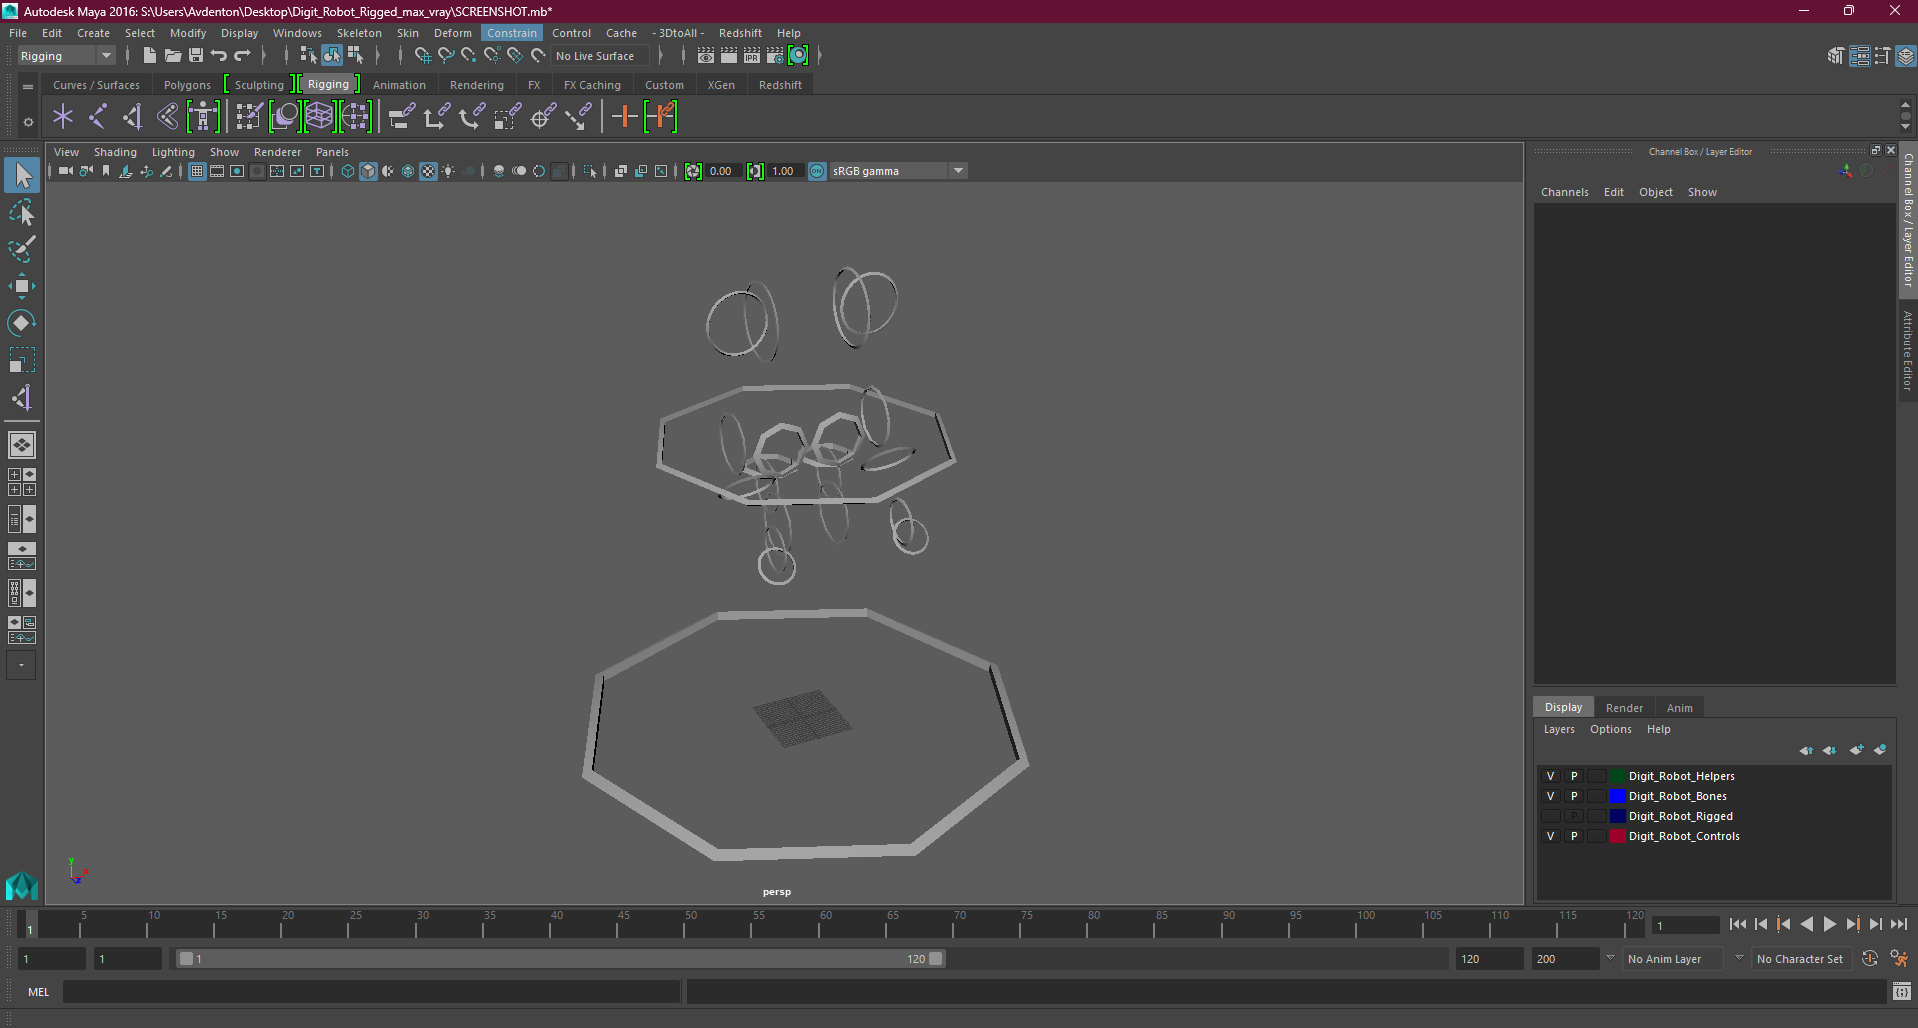
Task: Choose the Rotate tool in toolbox
Action: tap(22, 322)
